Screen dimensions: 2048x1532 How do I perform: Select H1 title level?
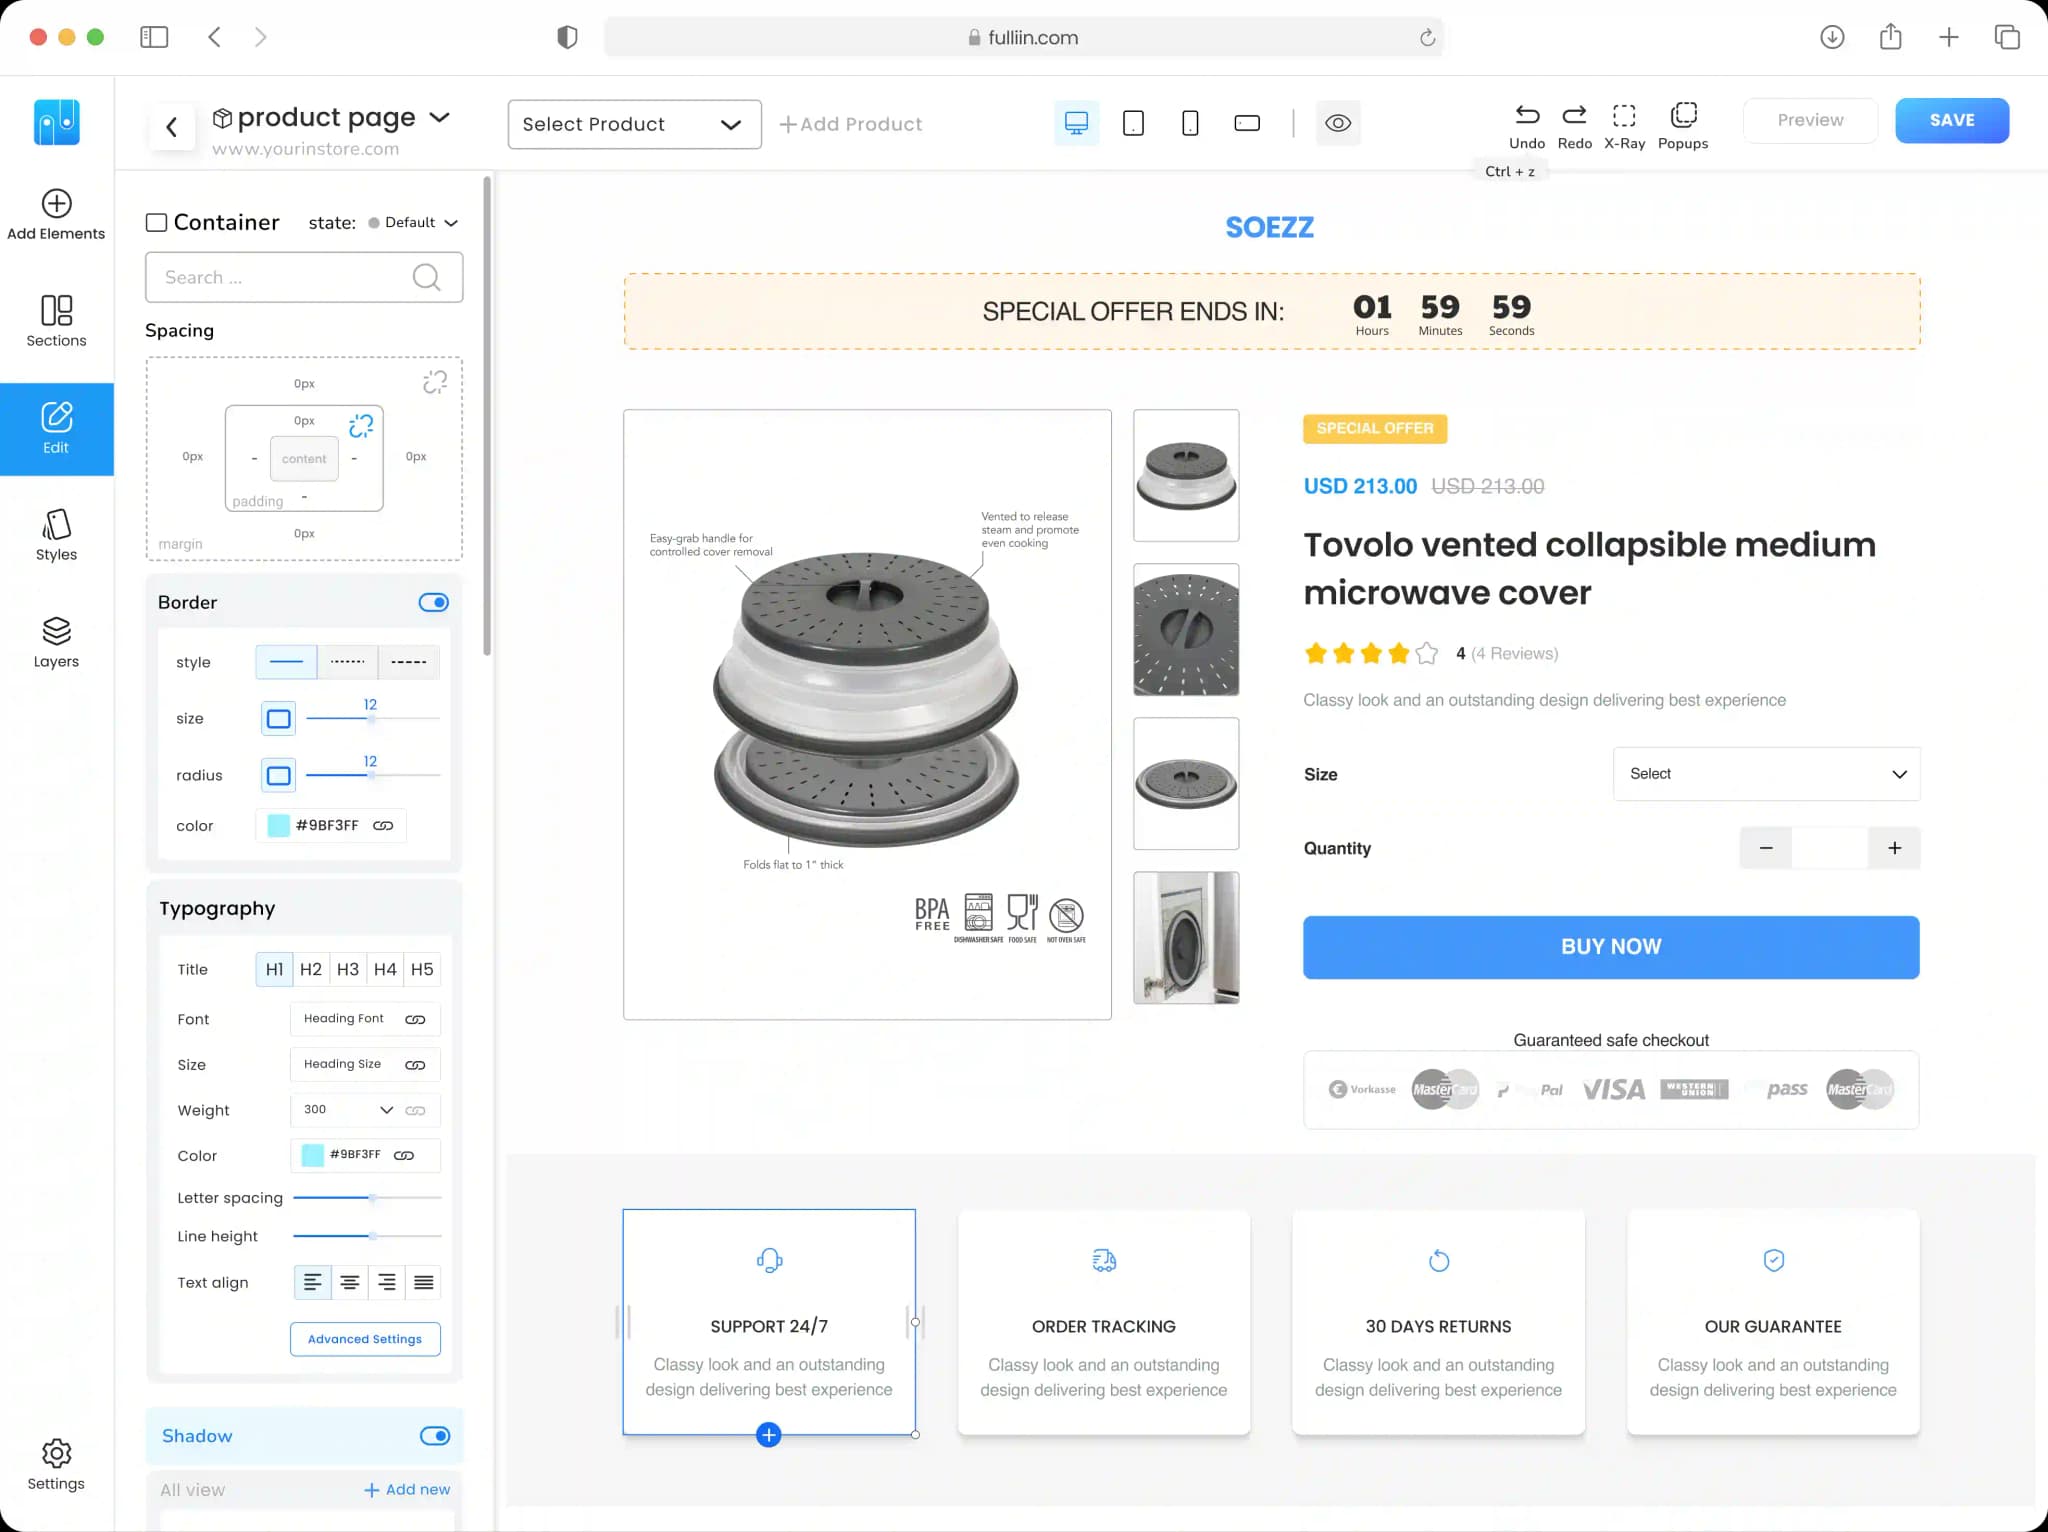pos(274,969)
